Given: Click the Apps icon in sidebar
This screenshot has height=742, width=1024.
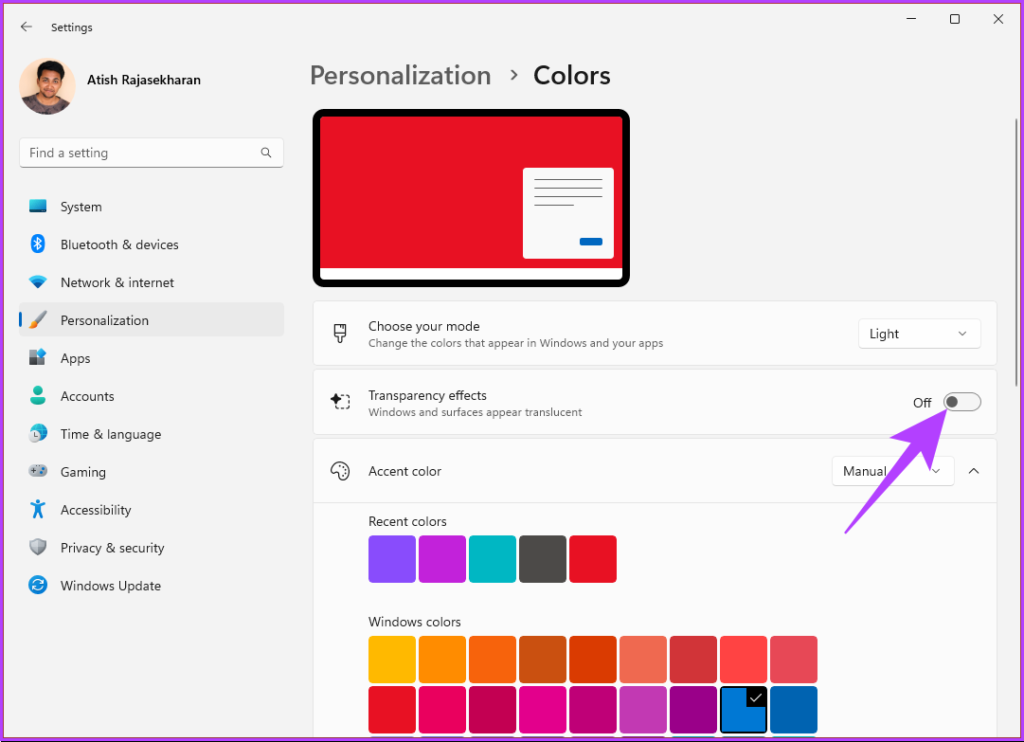Looking at the screenshot, I should [x=38, y=358].
